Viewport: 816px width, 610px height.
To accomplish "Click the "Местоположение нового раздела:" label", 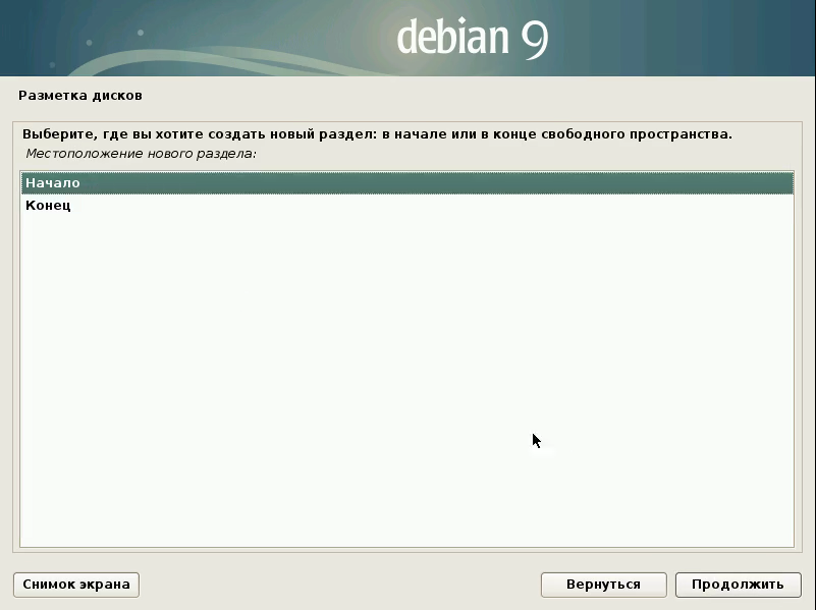I will (x=140, y=154).
